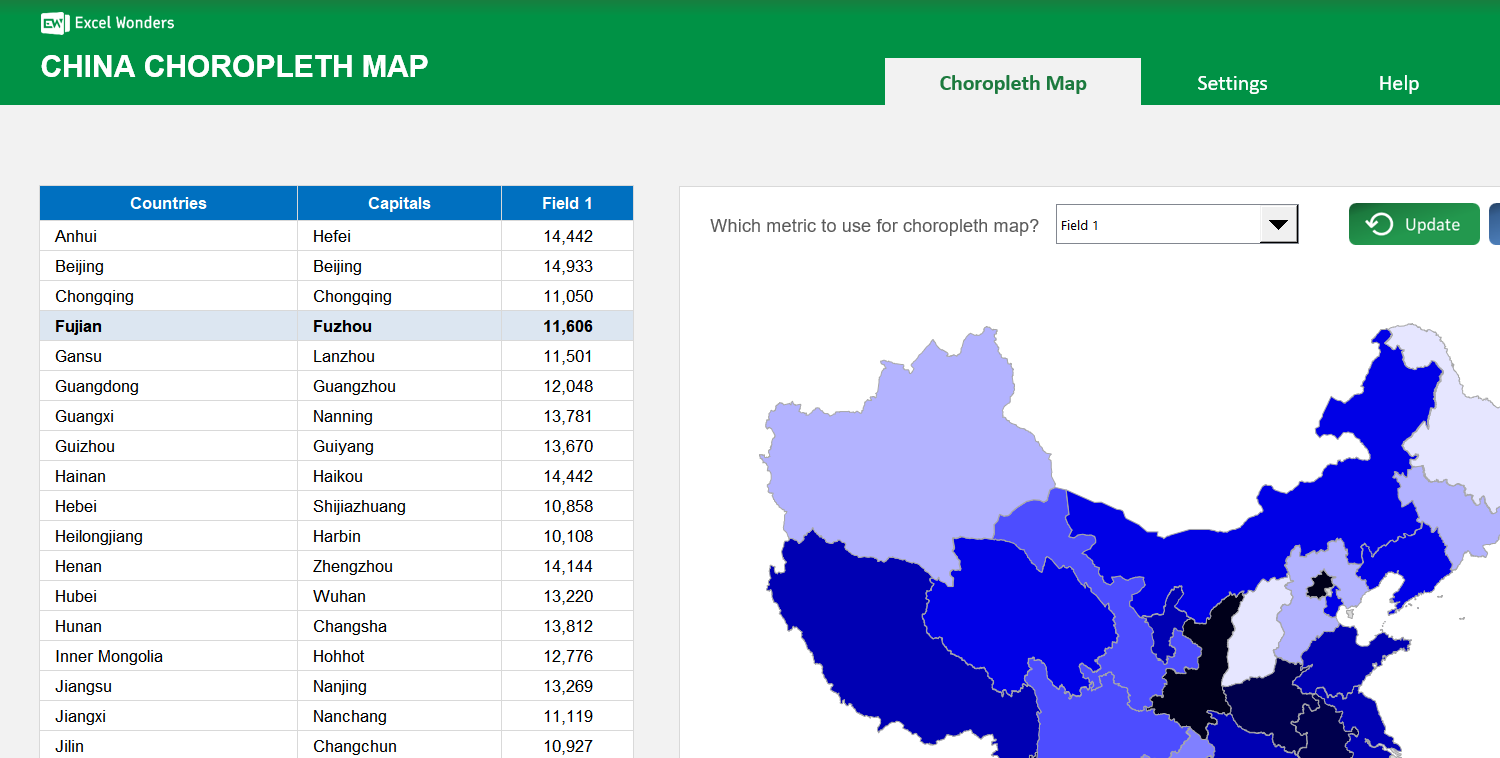The width and height of the screenshot is (1500, 758).
Task: Click the Fuzhou capital cell
Action: (x=398, y=326)
